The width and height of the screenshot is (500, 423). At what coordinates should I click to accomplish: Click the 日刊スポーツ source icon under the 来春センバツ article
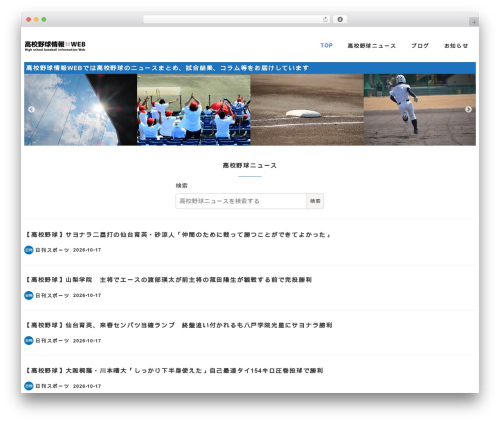coord(29,341)
